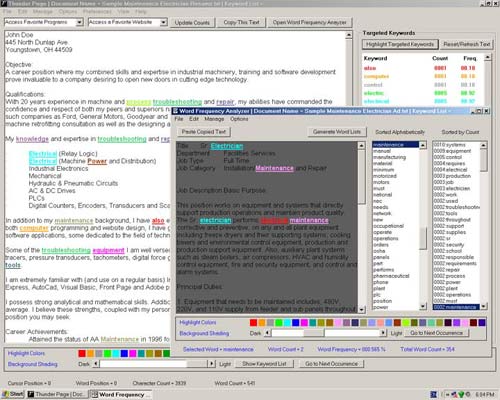
Task: Click Go to Next Occurrence in Thunder Page window
Action: (331, 364)
